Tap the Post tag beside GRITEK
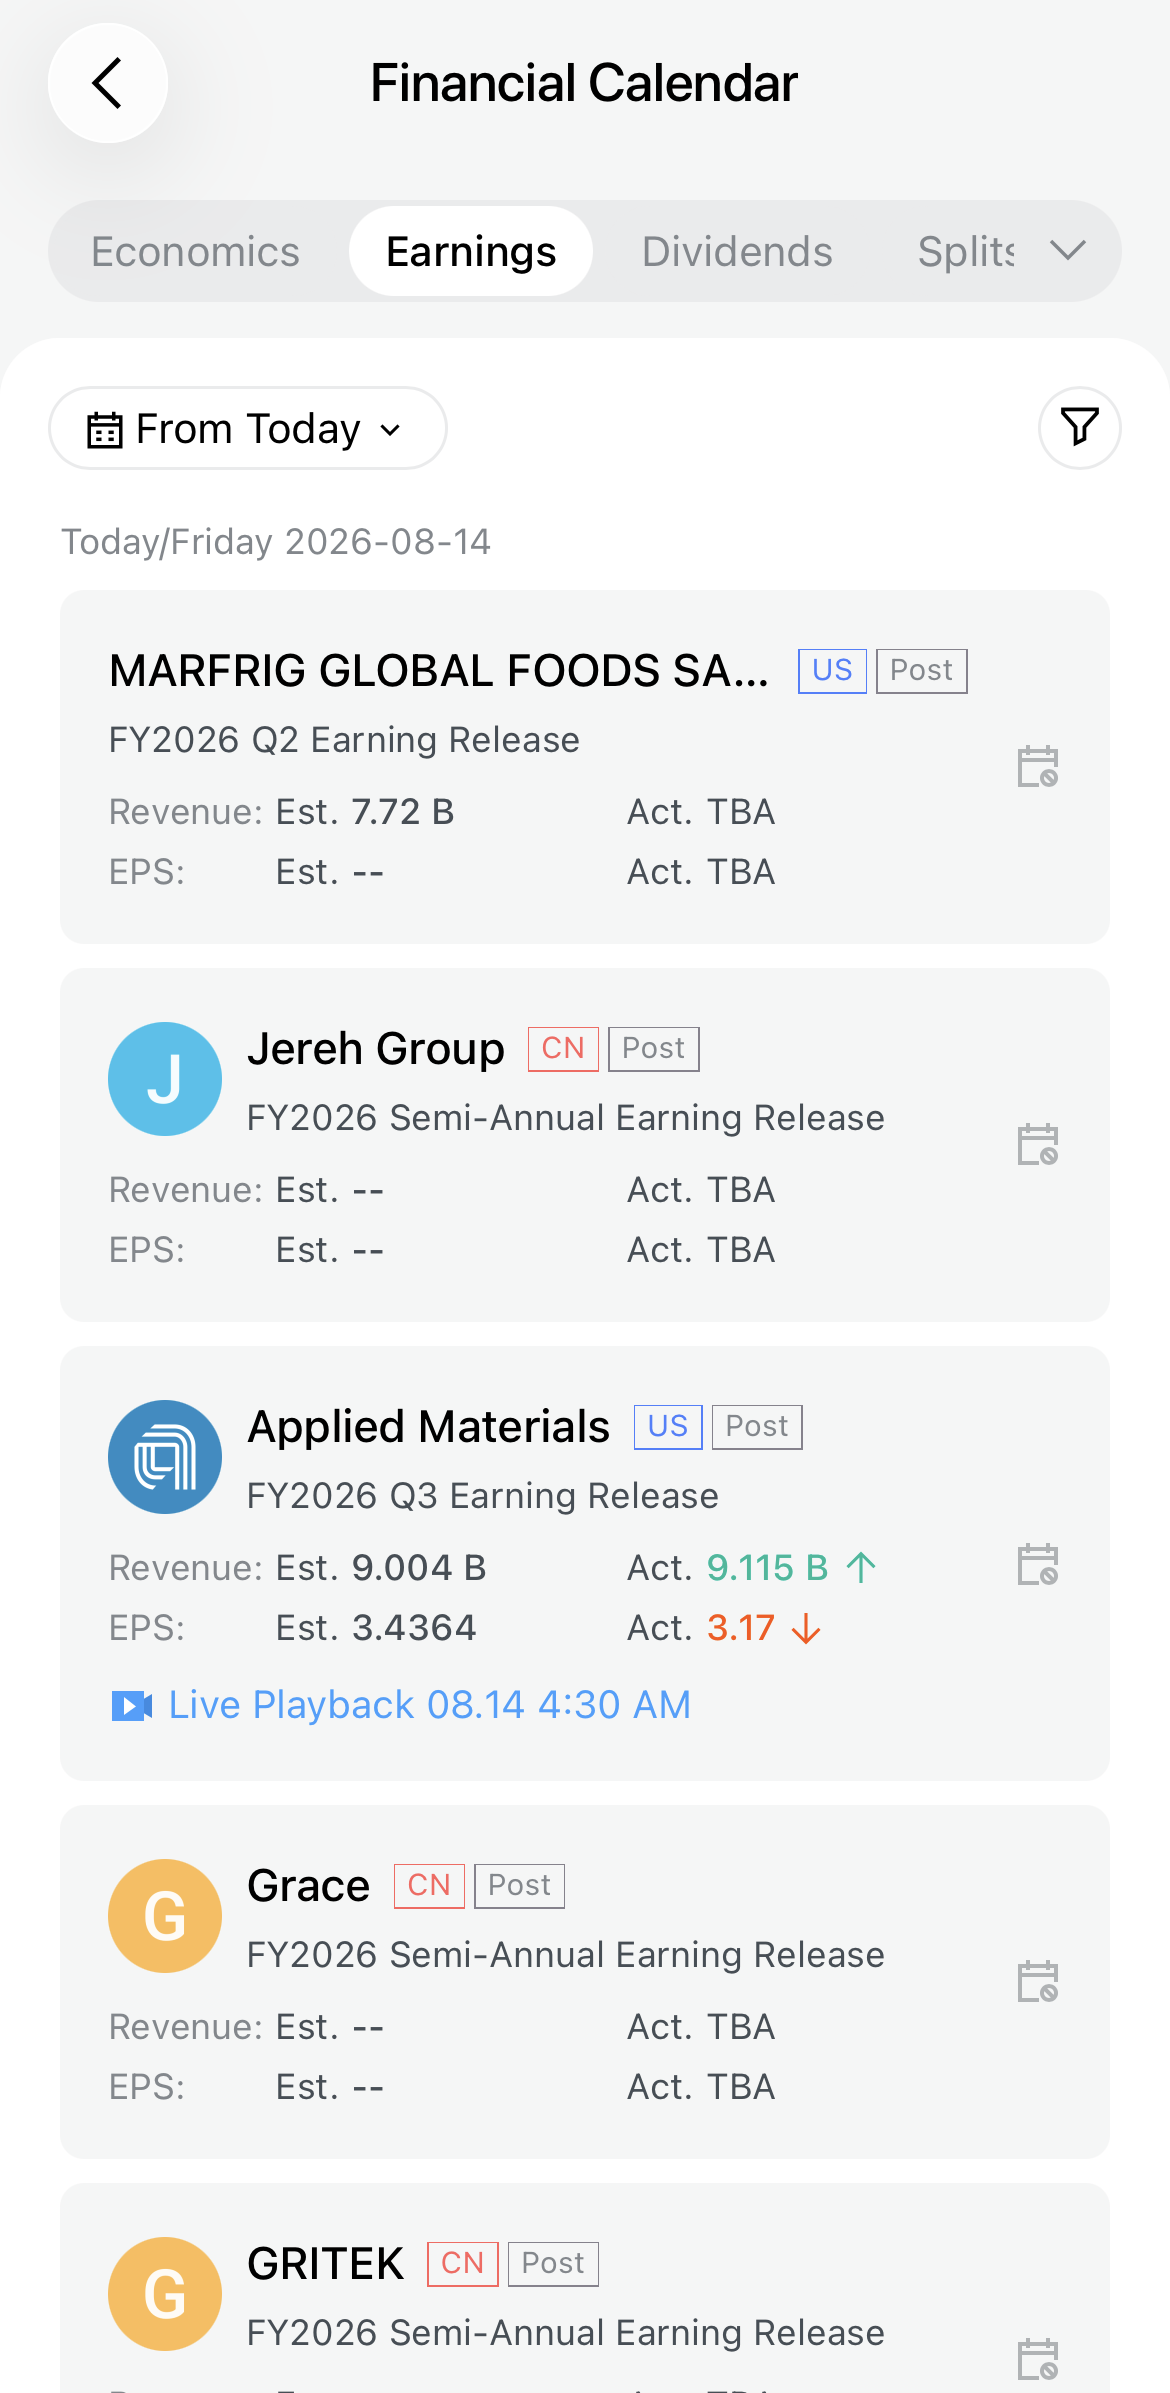The height and width of the screenshot is (2393, 1170). 553,2264
